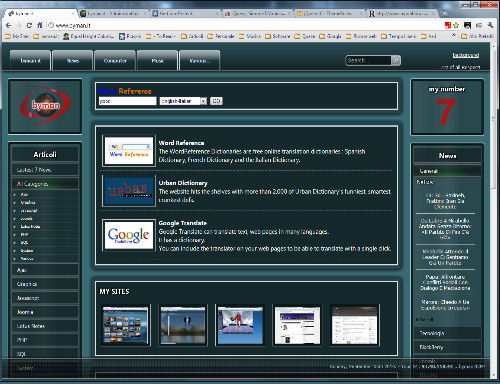The image size is (500, 384).
Task: Click the browser Home button
Action: 40,25
